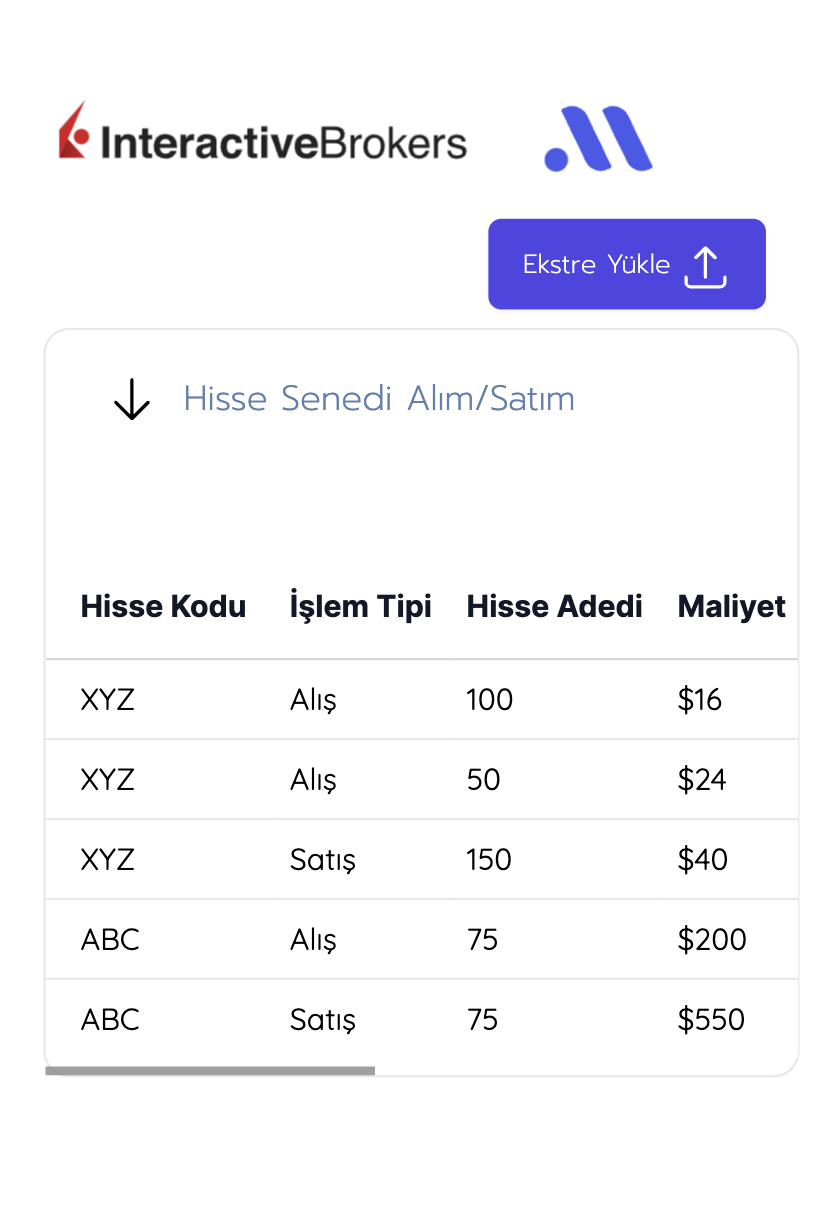Click the Ekstre Yükle button
This screenshot has width=824, height=1226.
point(627,264)
